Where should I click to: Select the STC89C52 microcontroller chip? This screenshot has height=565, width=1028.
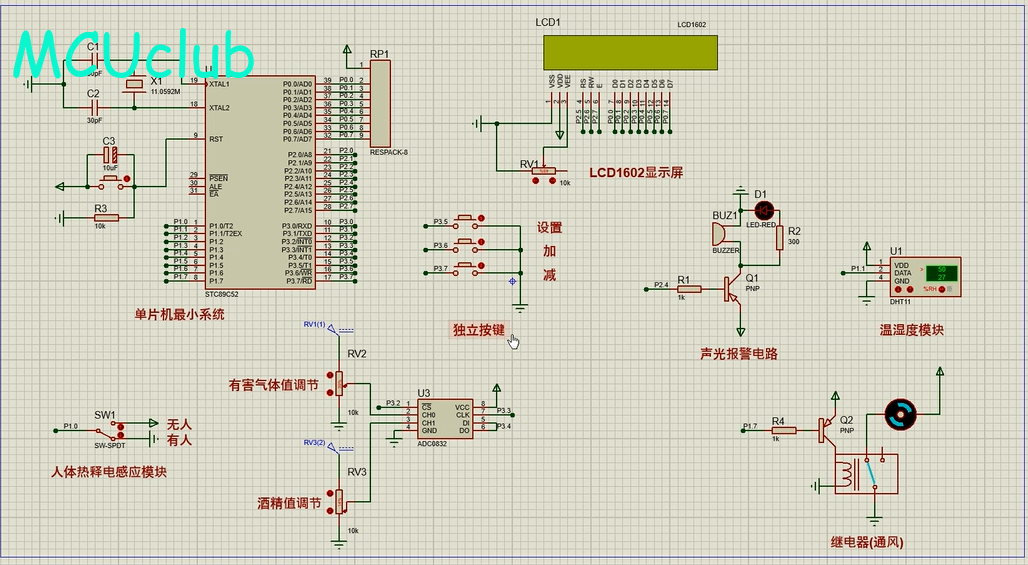pyautogui.click(x=259, y=183)
